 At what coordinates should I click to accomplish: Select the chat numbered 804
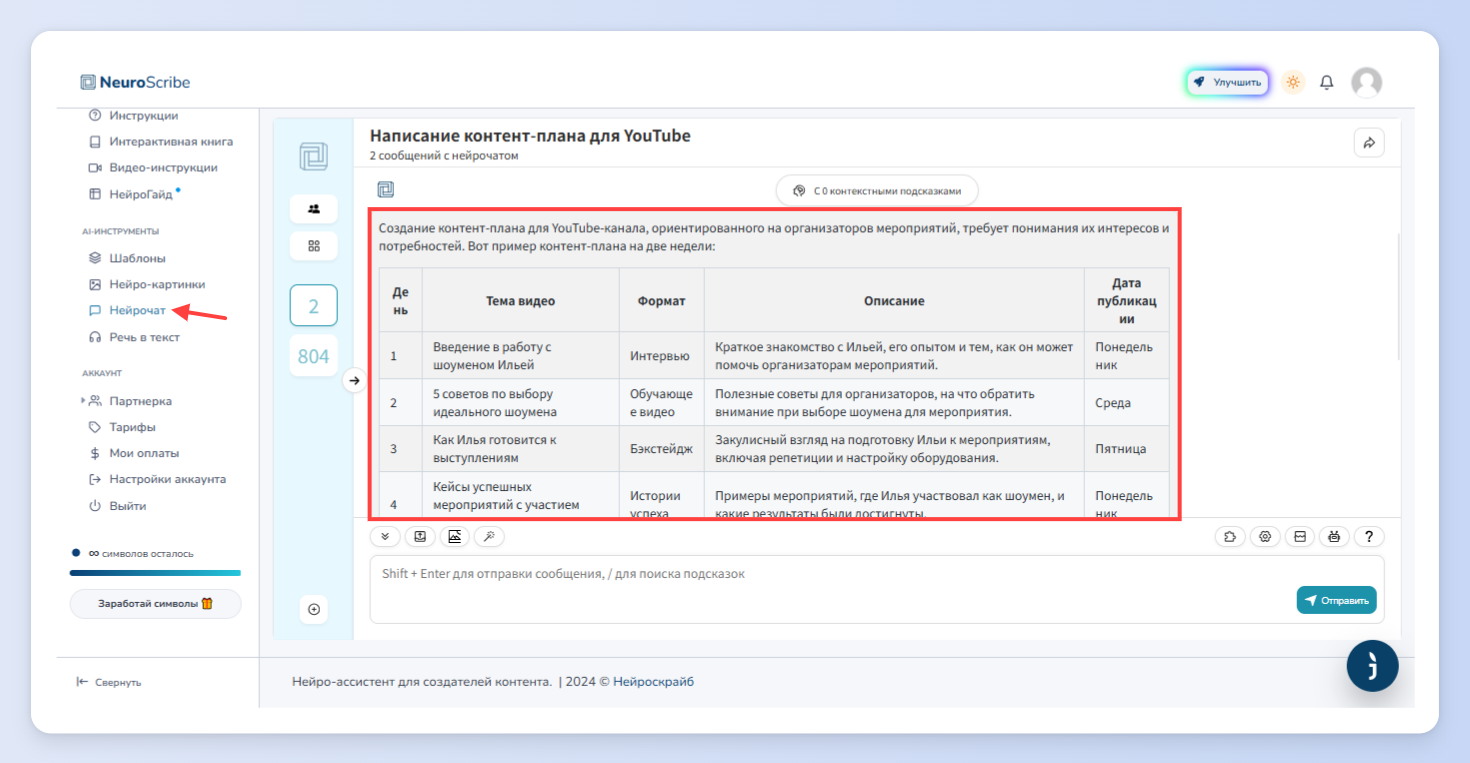click(313, 356)
